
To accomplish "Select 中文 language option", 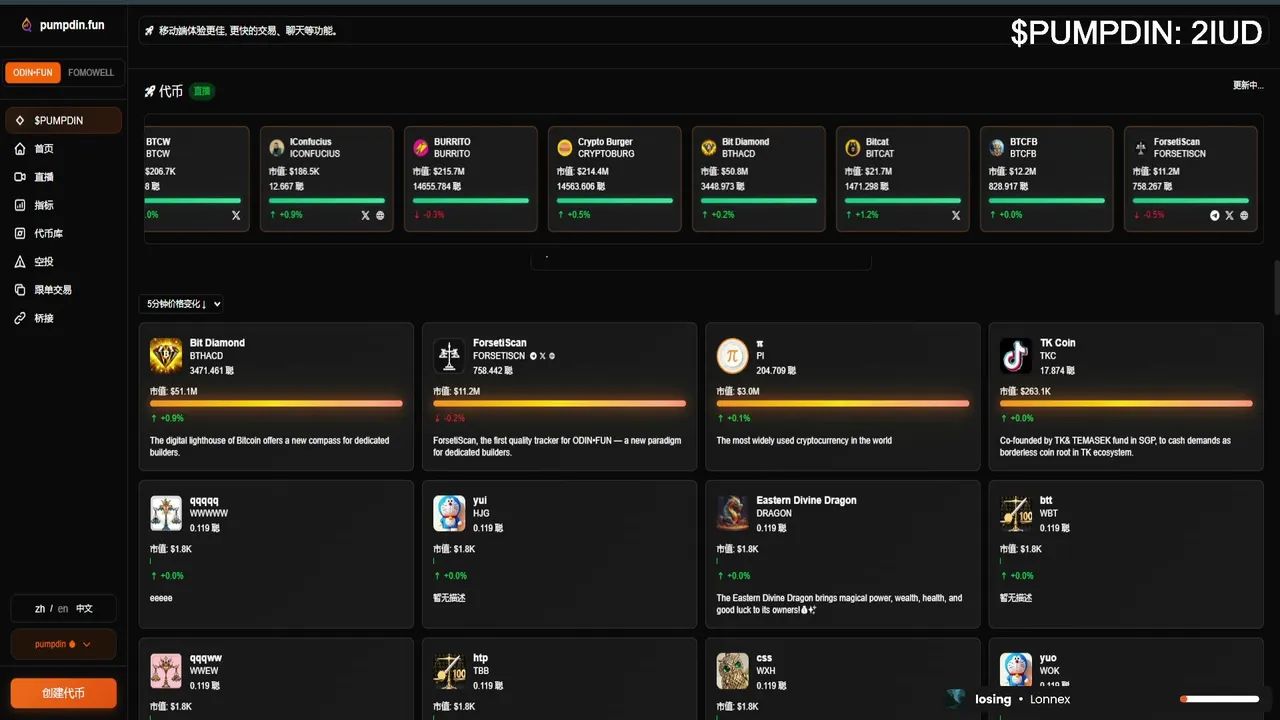I will coord(85,608).
